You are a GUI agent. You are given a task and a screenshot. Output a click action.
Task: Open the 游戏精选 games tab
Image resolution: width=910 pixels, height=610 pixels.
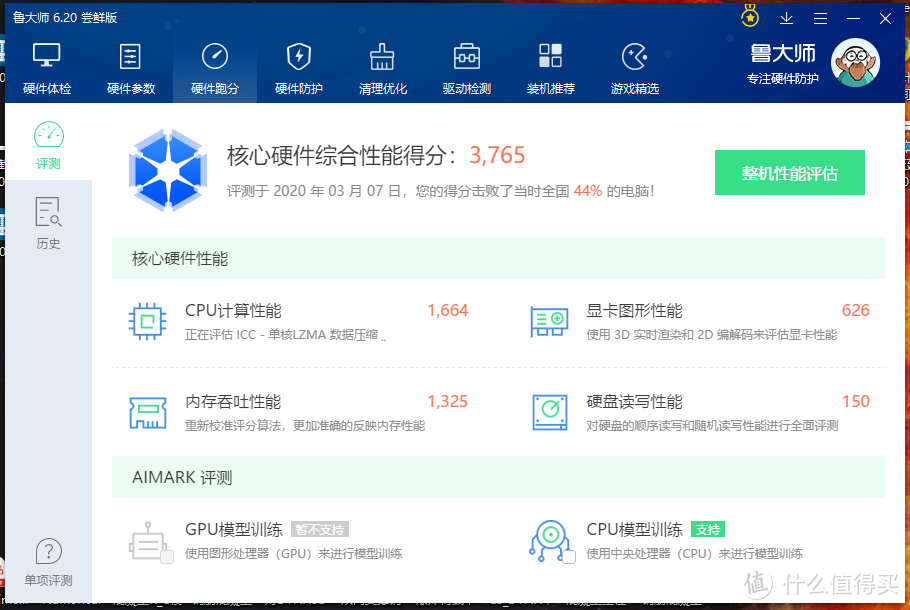[635, 68]
